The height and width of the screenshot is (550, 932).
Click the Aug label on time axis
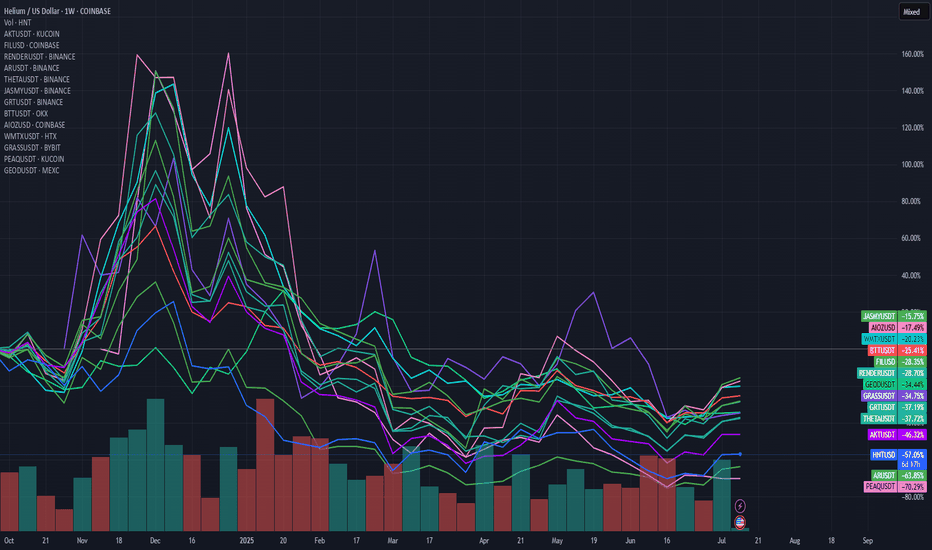click(x=795, y=541)
